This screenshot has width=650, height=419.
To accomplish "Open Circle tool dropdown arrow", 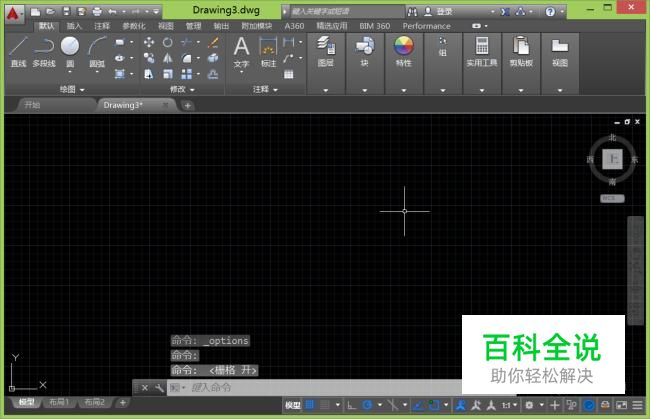I will 70,72.
